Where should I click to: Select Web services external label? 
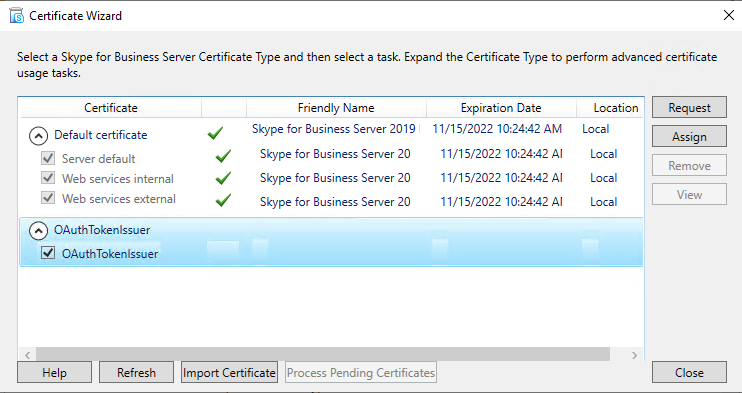(119, 198)
